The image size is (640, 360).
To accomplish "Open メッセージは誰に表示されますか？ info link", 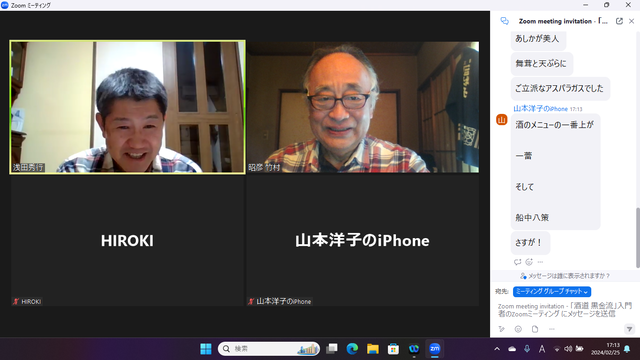I will (565, 276).
